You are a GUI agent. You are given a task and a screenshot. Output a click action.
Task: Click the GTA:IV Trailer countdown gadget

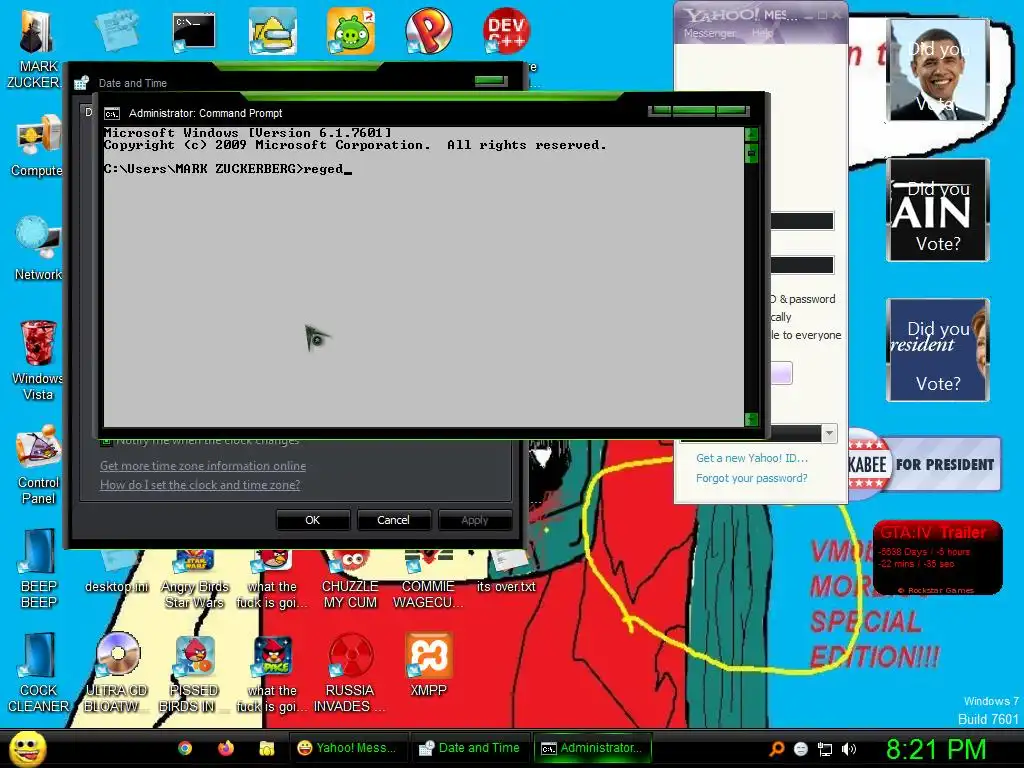pyautogui.click(x=937, y=557)
